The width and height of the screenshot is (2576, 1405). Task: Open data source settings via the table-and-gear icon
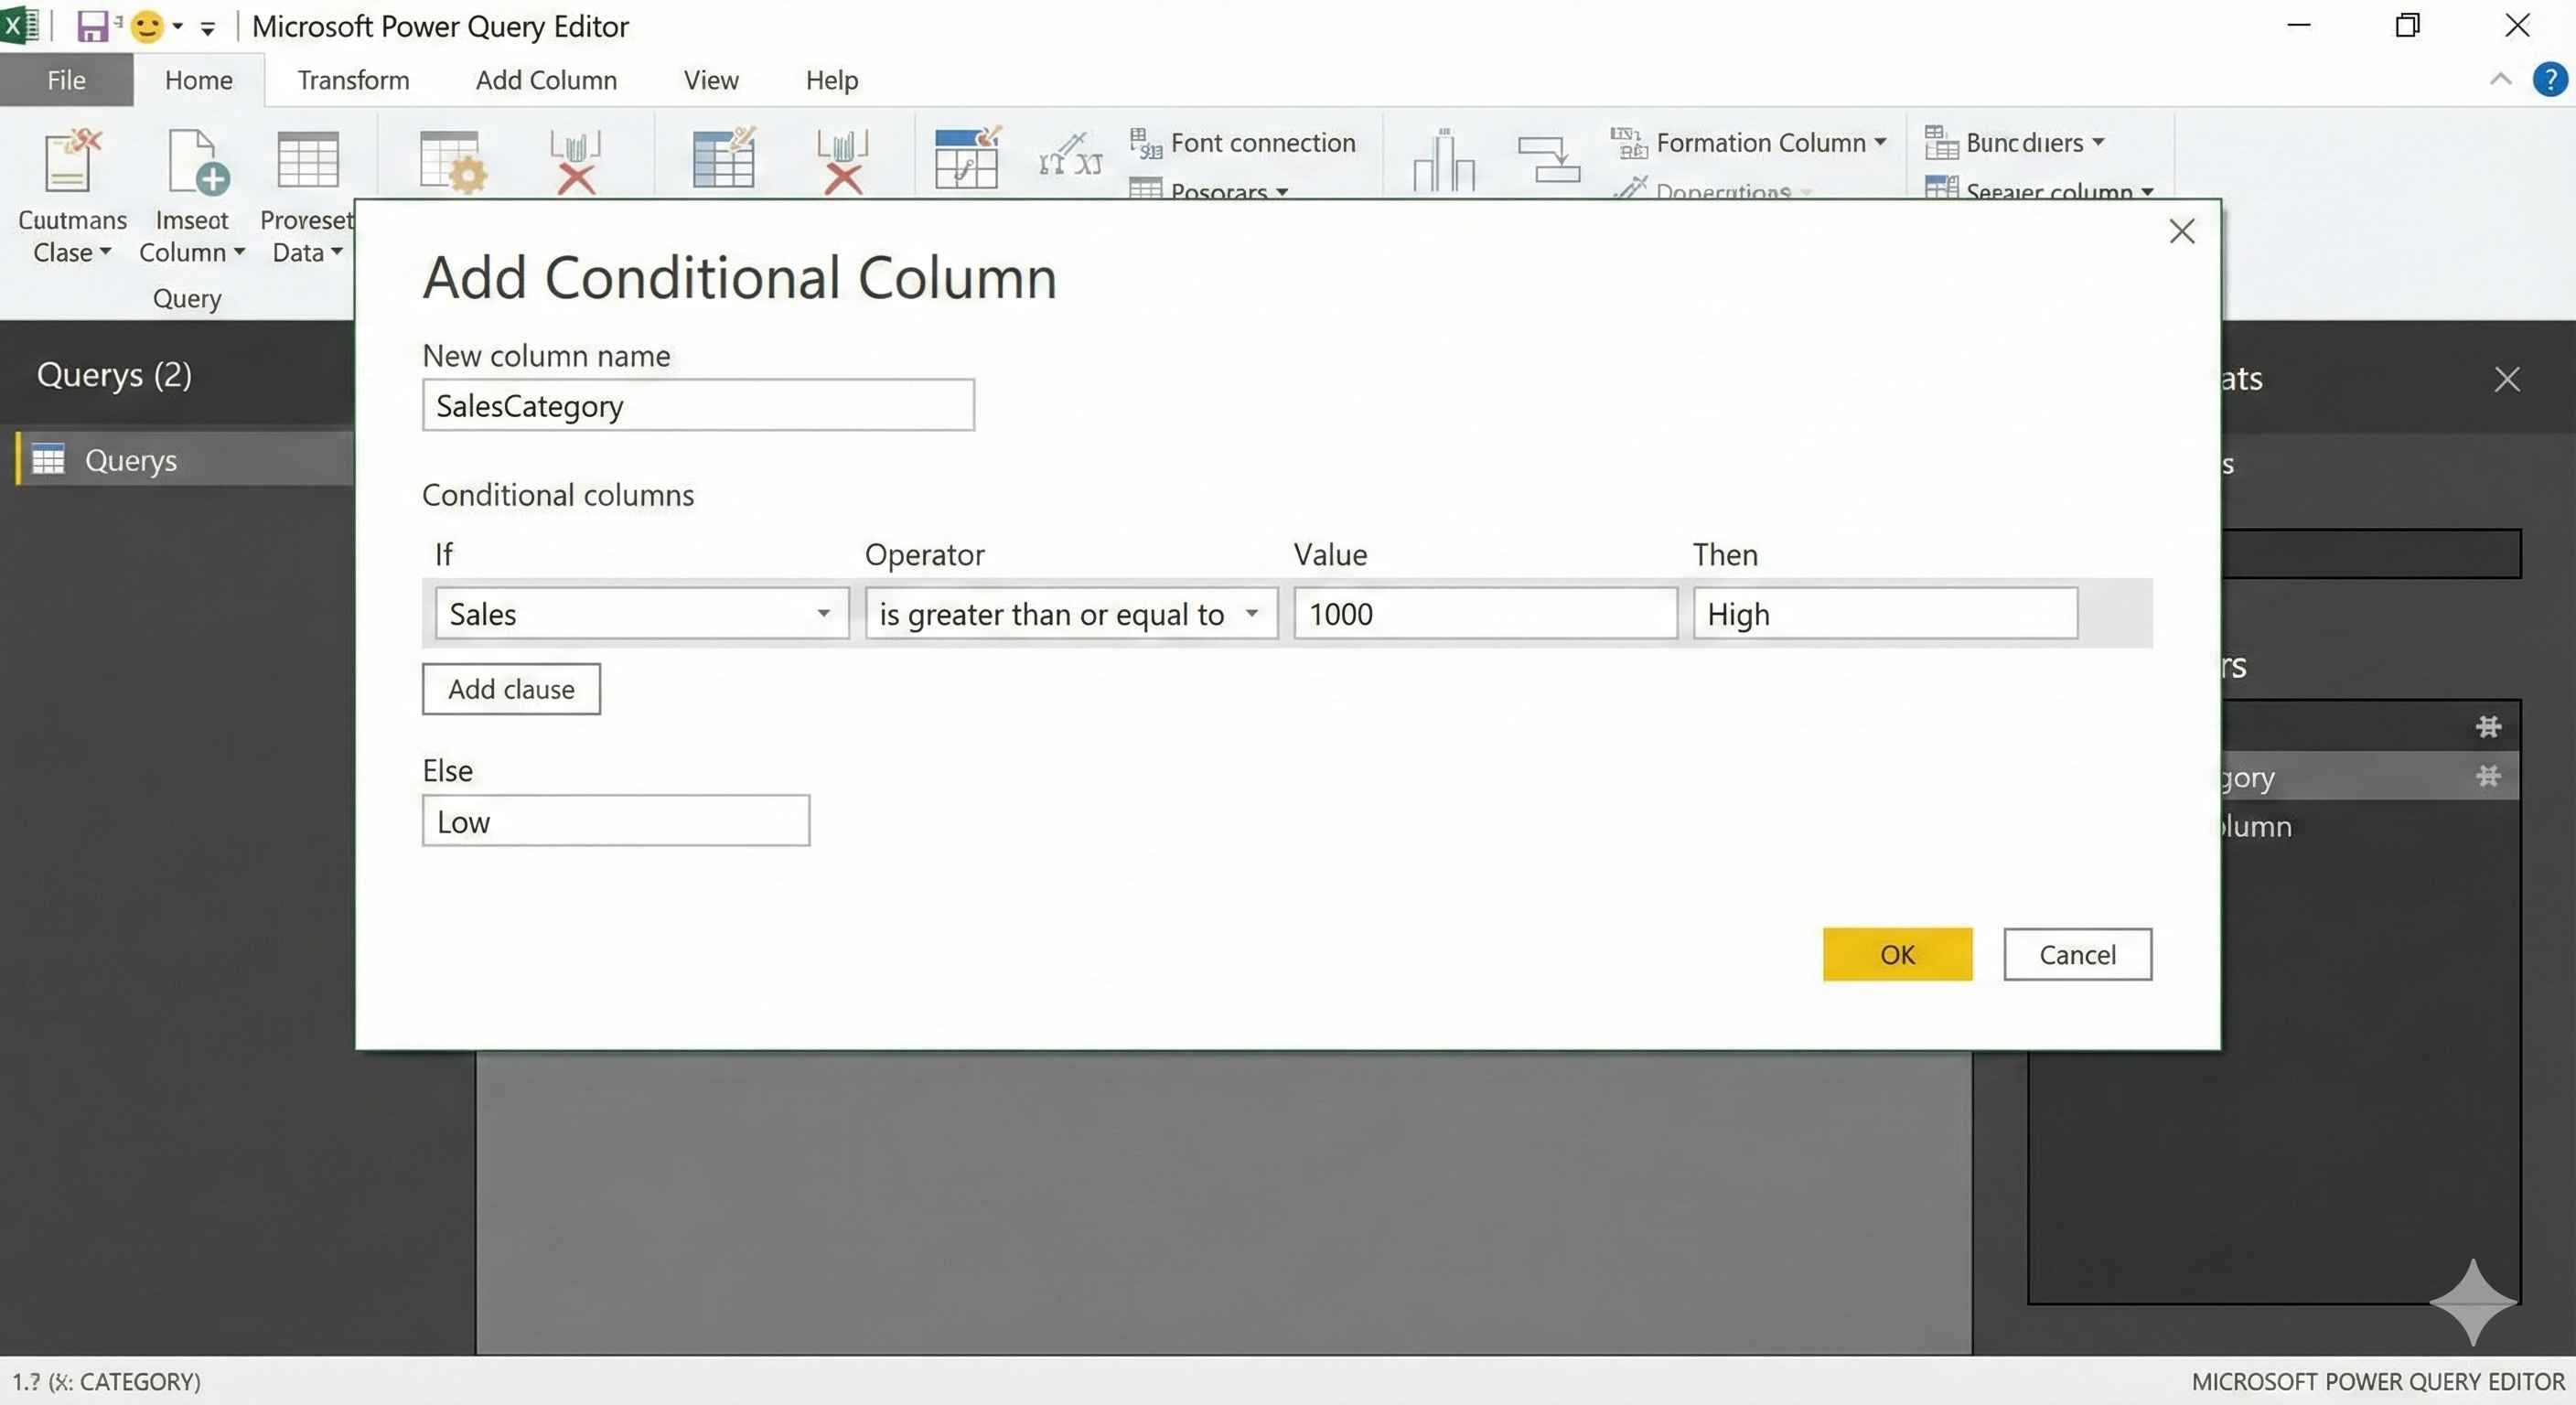point(452,160)
